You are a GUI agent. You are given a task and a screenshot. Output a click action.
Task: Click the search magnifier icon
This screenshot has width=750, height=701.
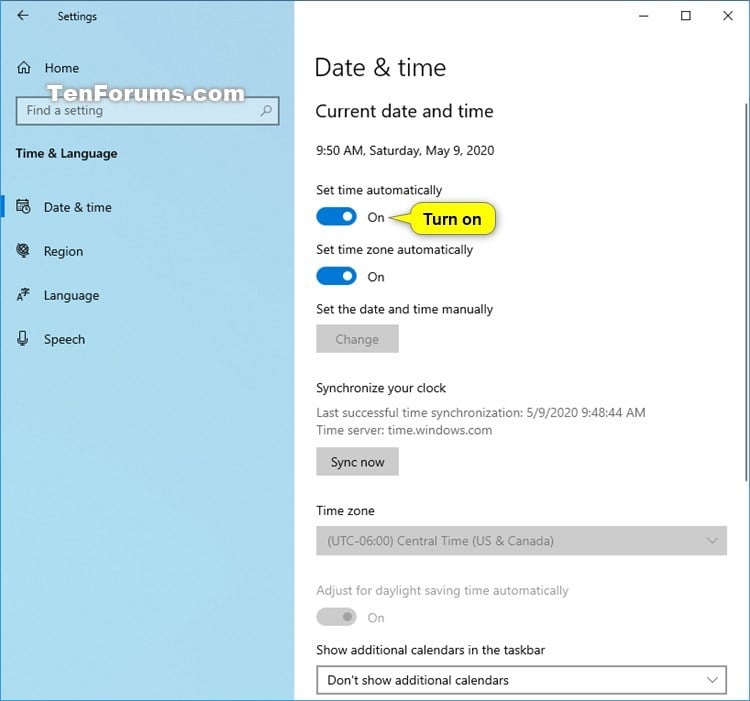(266, 110)
